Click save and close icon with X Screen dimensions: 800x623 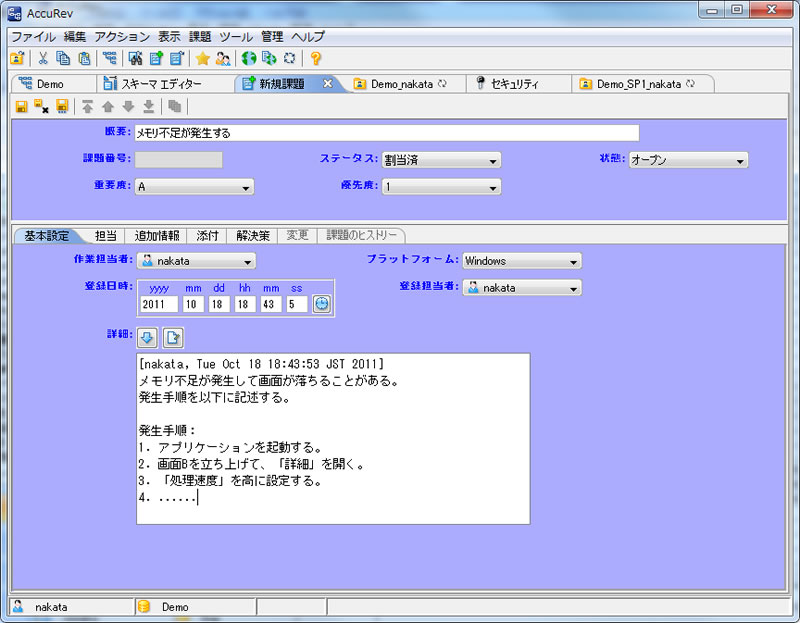coord(41,106)
